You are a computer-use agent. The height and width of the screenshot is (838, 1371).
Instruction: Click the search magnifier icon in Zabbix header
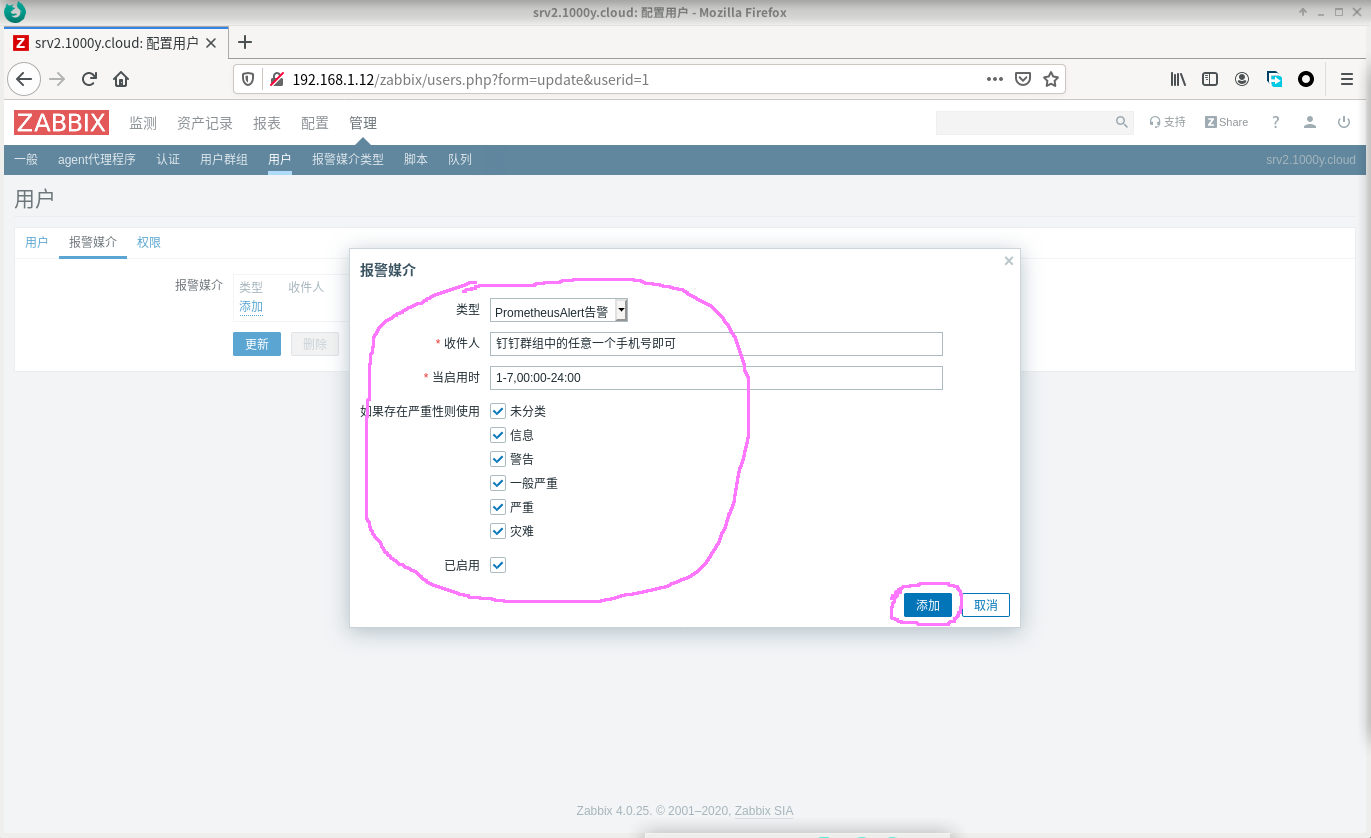point(1121,122)
